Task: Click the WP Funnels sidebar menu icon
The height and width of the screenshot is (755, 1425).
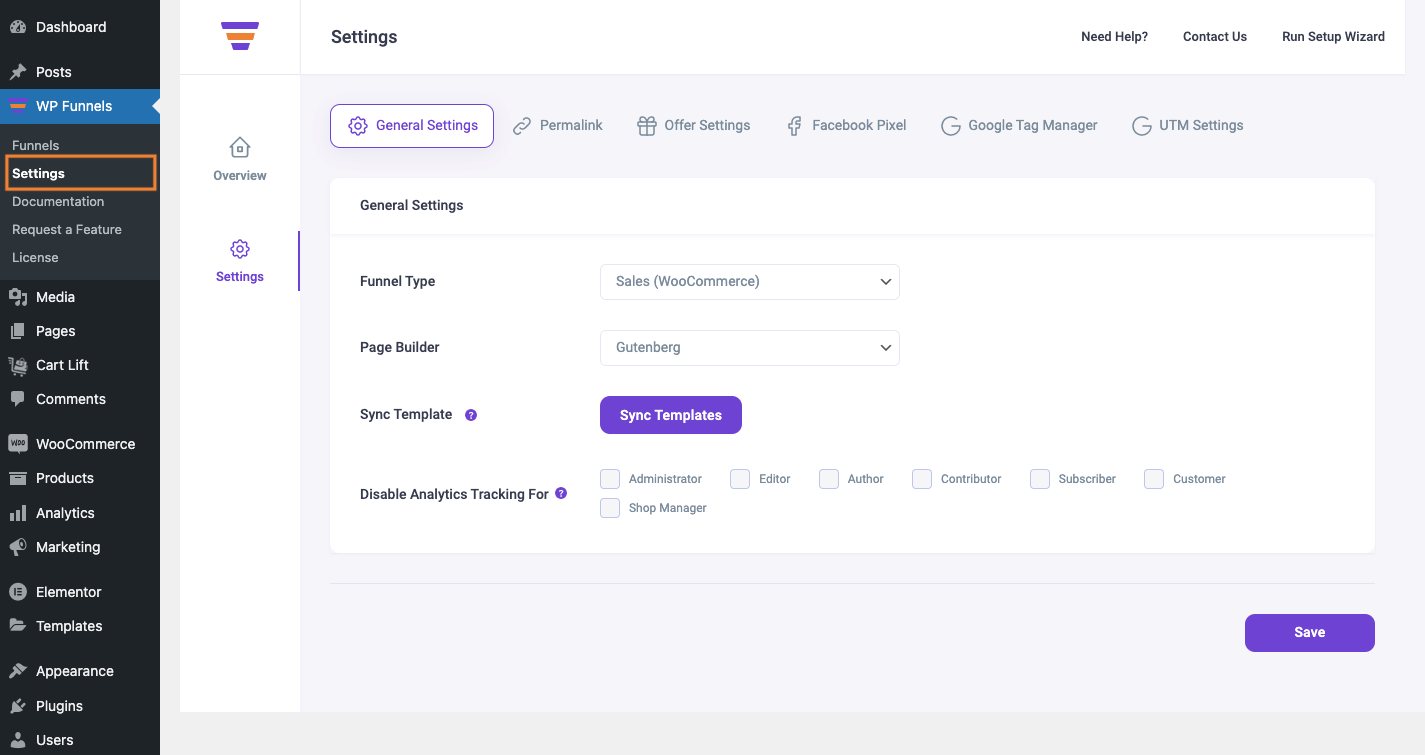Action: point(18,106)
